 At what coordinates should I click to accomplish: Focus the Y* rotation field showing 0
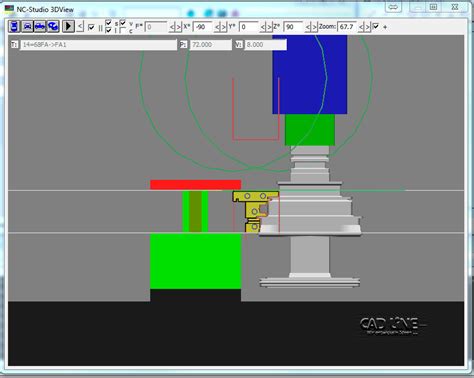coord(249,27)
